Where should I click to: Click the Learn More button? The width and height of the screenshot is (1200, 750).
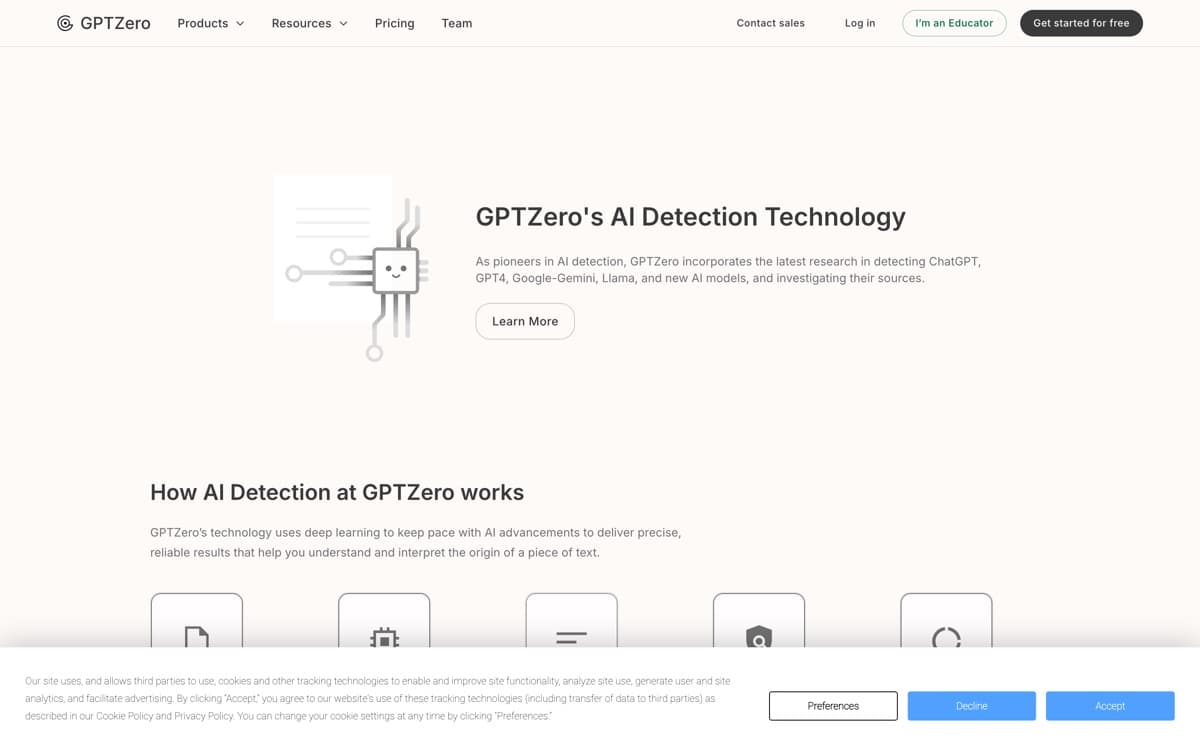click(525, 321)
